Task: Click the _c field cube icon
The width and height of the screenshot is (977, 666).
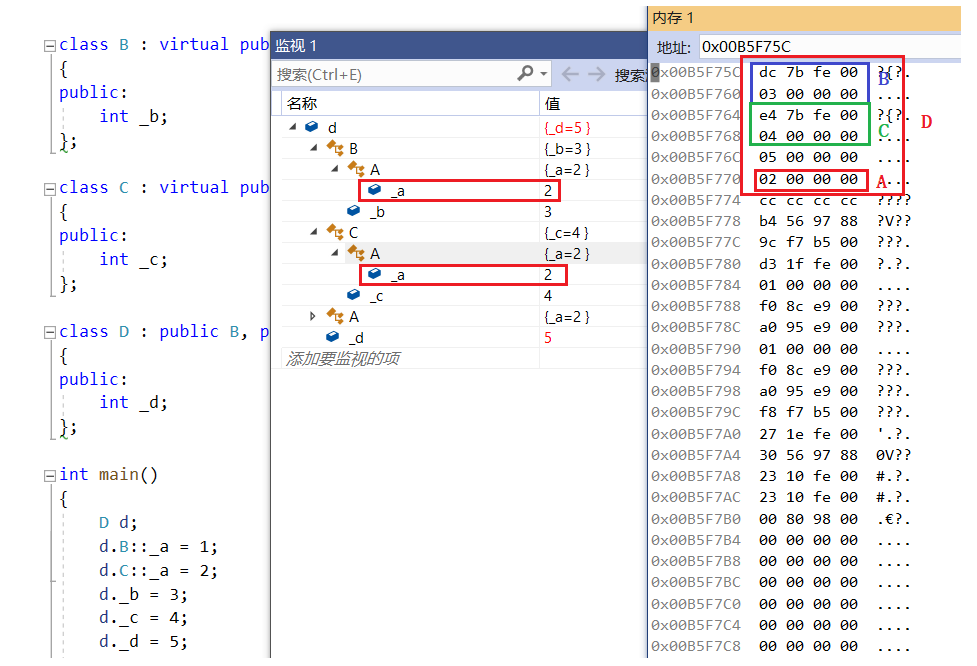Action: click(x=354, y=294)
